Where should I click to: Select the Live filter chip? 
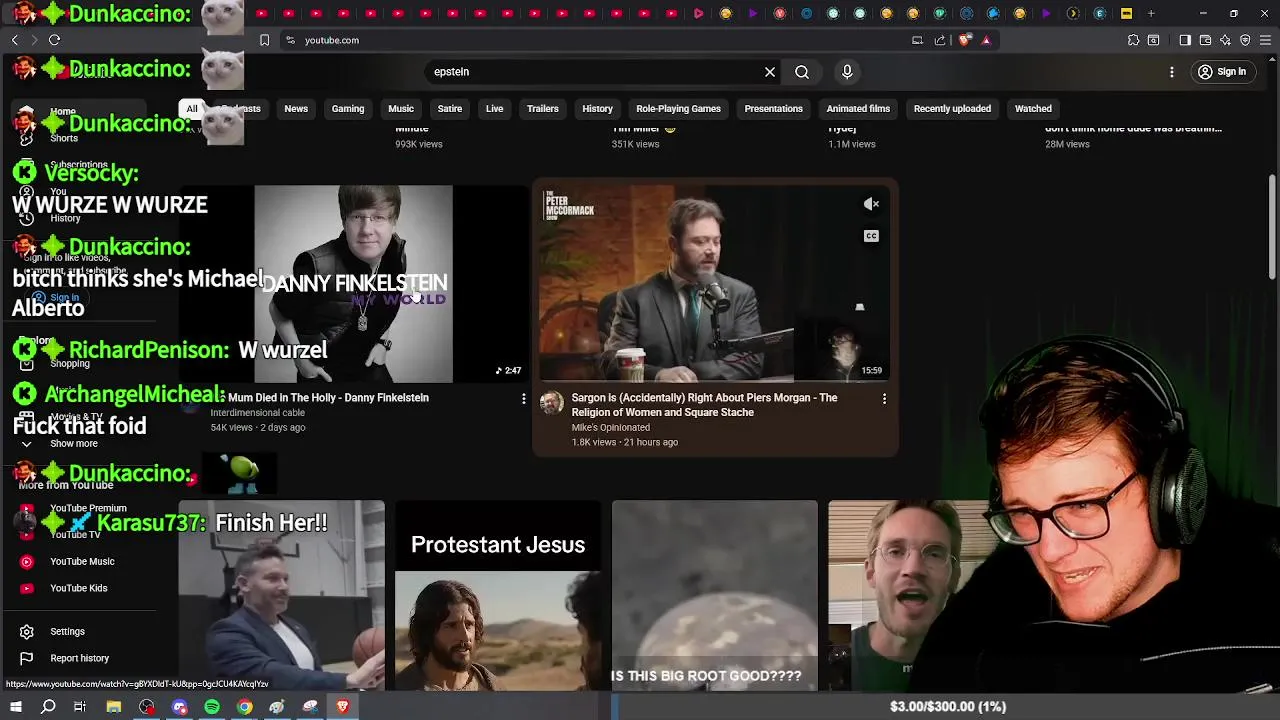click(x=495, y=109)
